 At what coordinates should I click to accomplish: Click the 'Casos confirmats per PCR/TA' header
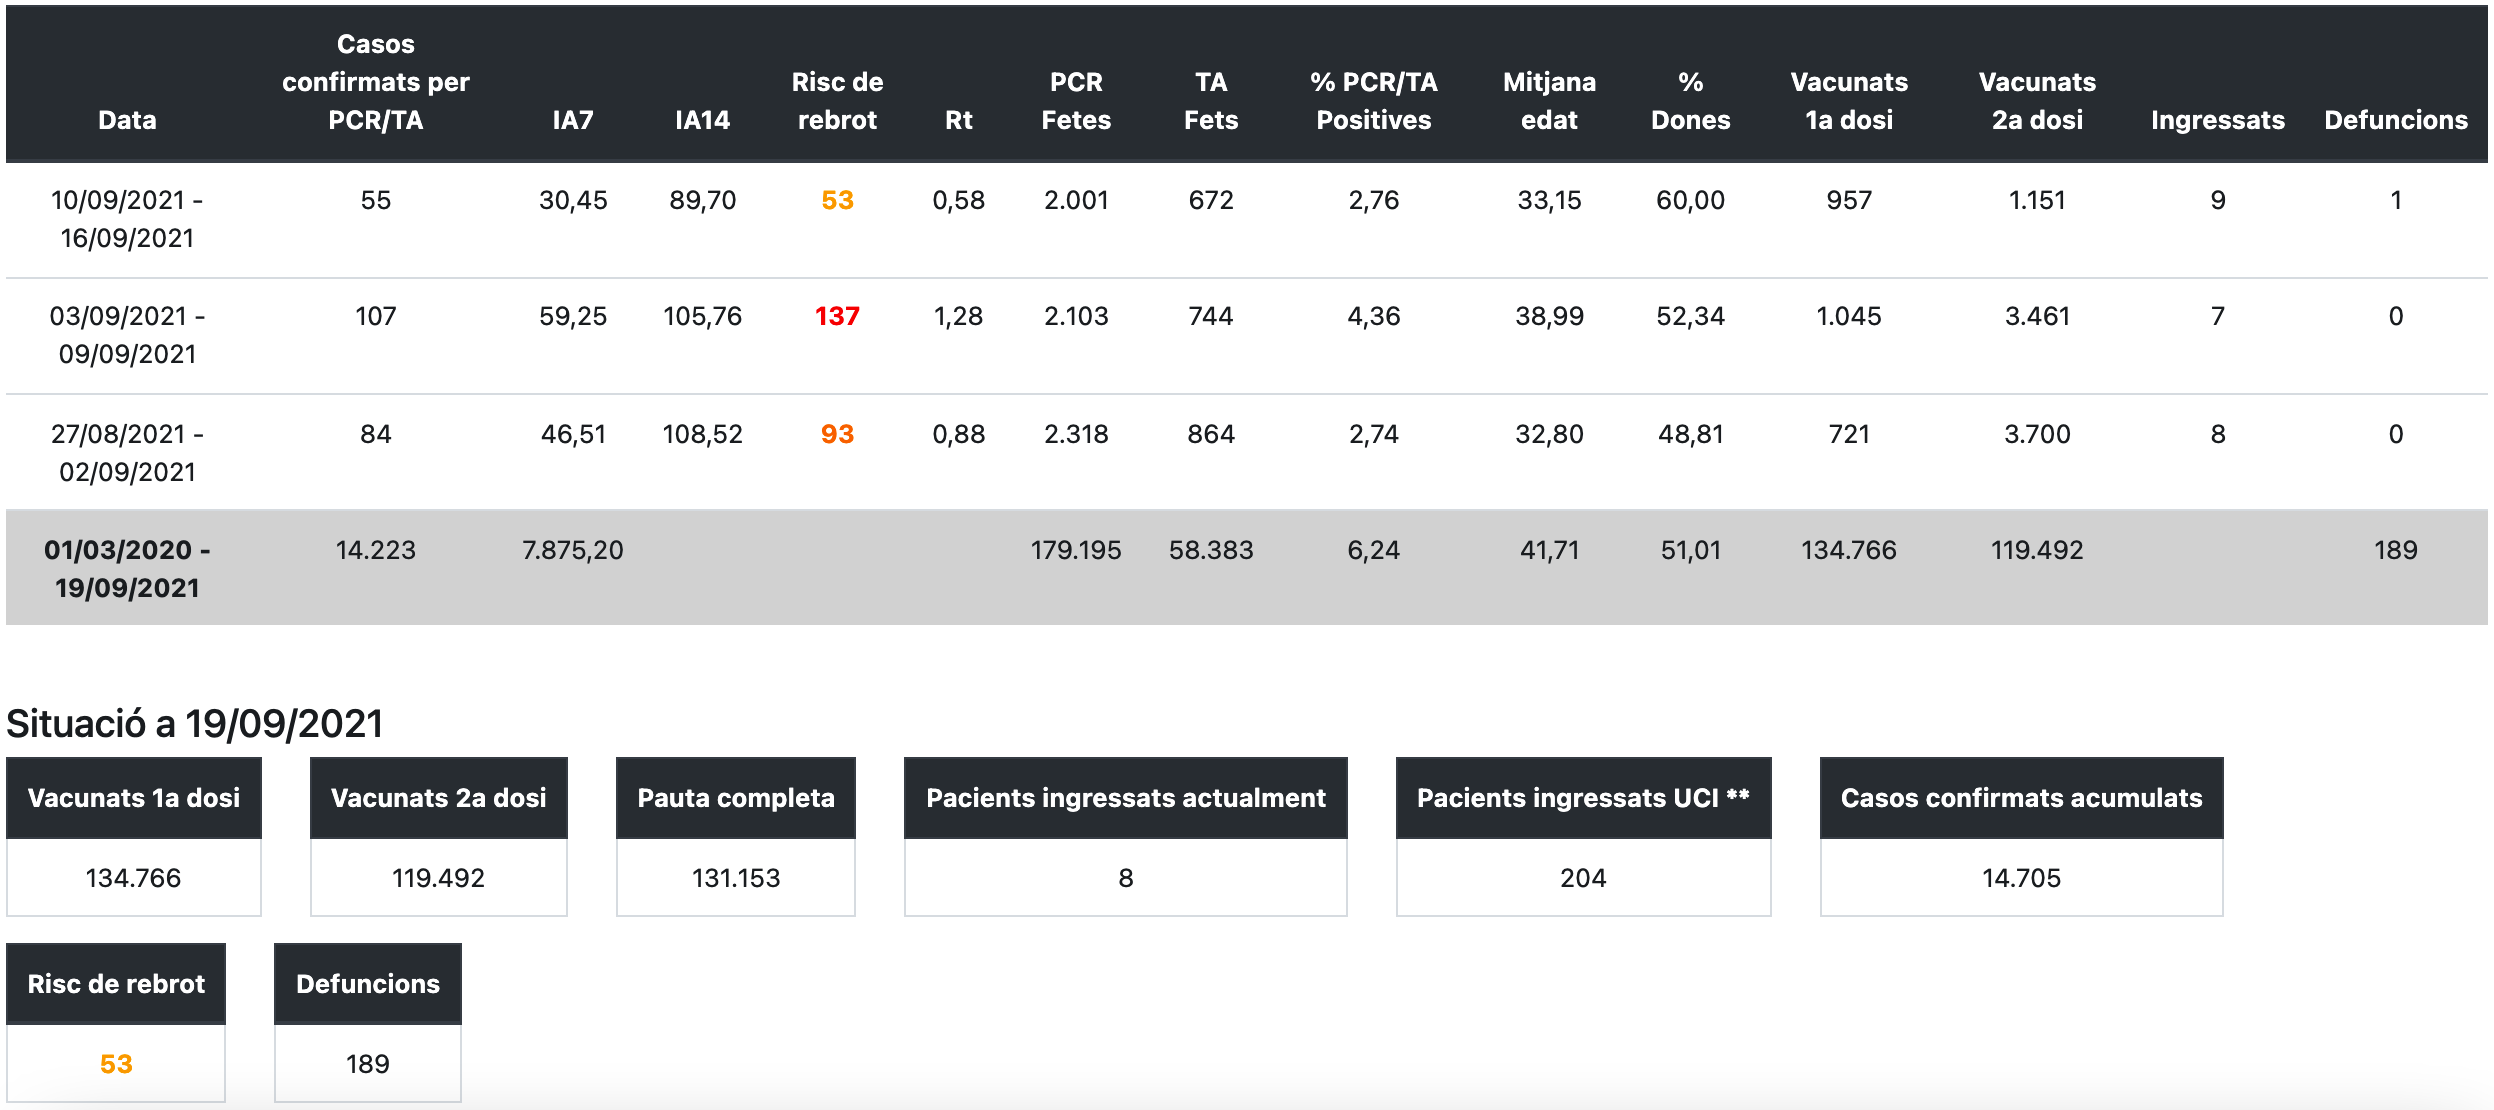click(x=375, y=82)
